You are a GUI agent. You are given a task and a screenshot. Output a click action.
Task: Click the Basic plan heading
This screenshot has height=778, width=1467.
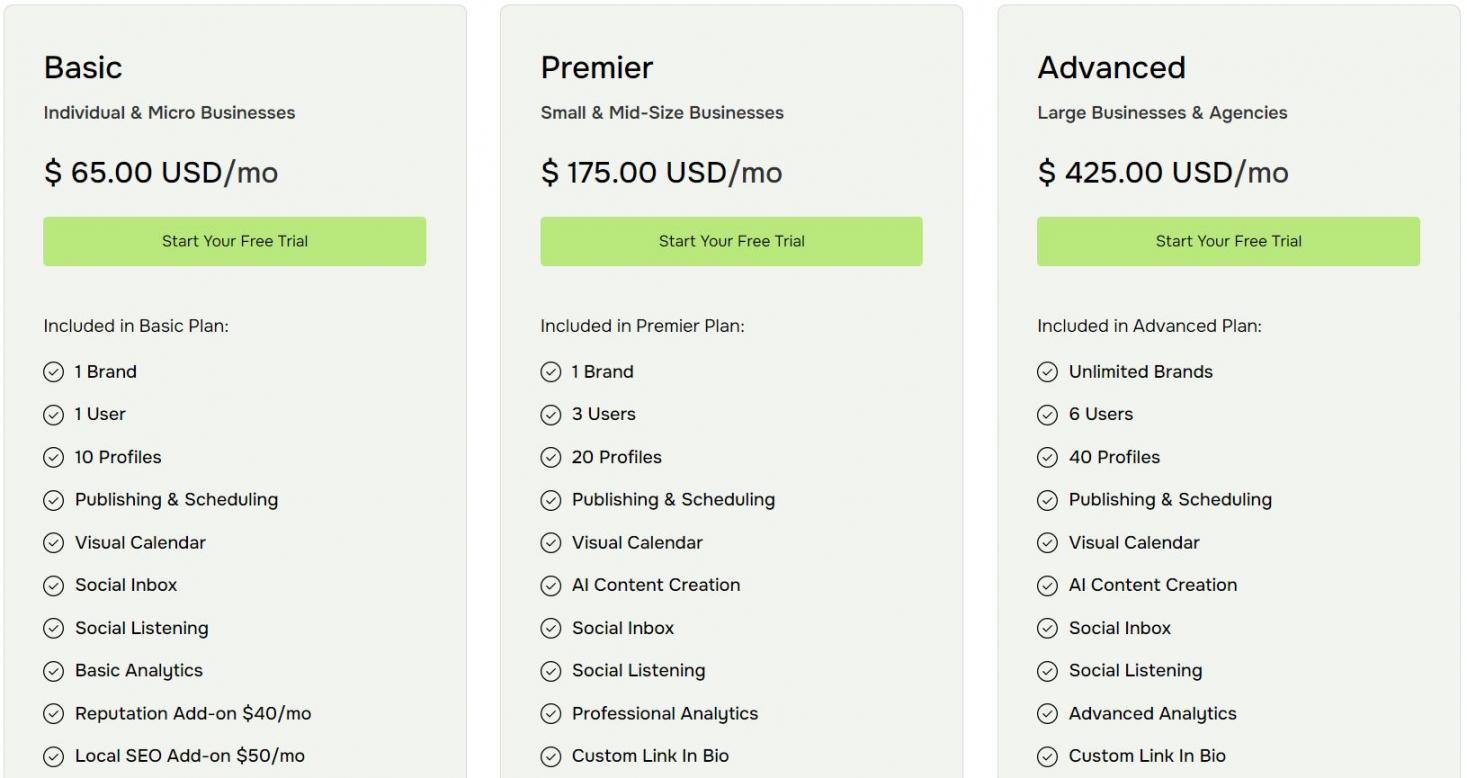pos(83,67)
